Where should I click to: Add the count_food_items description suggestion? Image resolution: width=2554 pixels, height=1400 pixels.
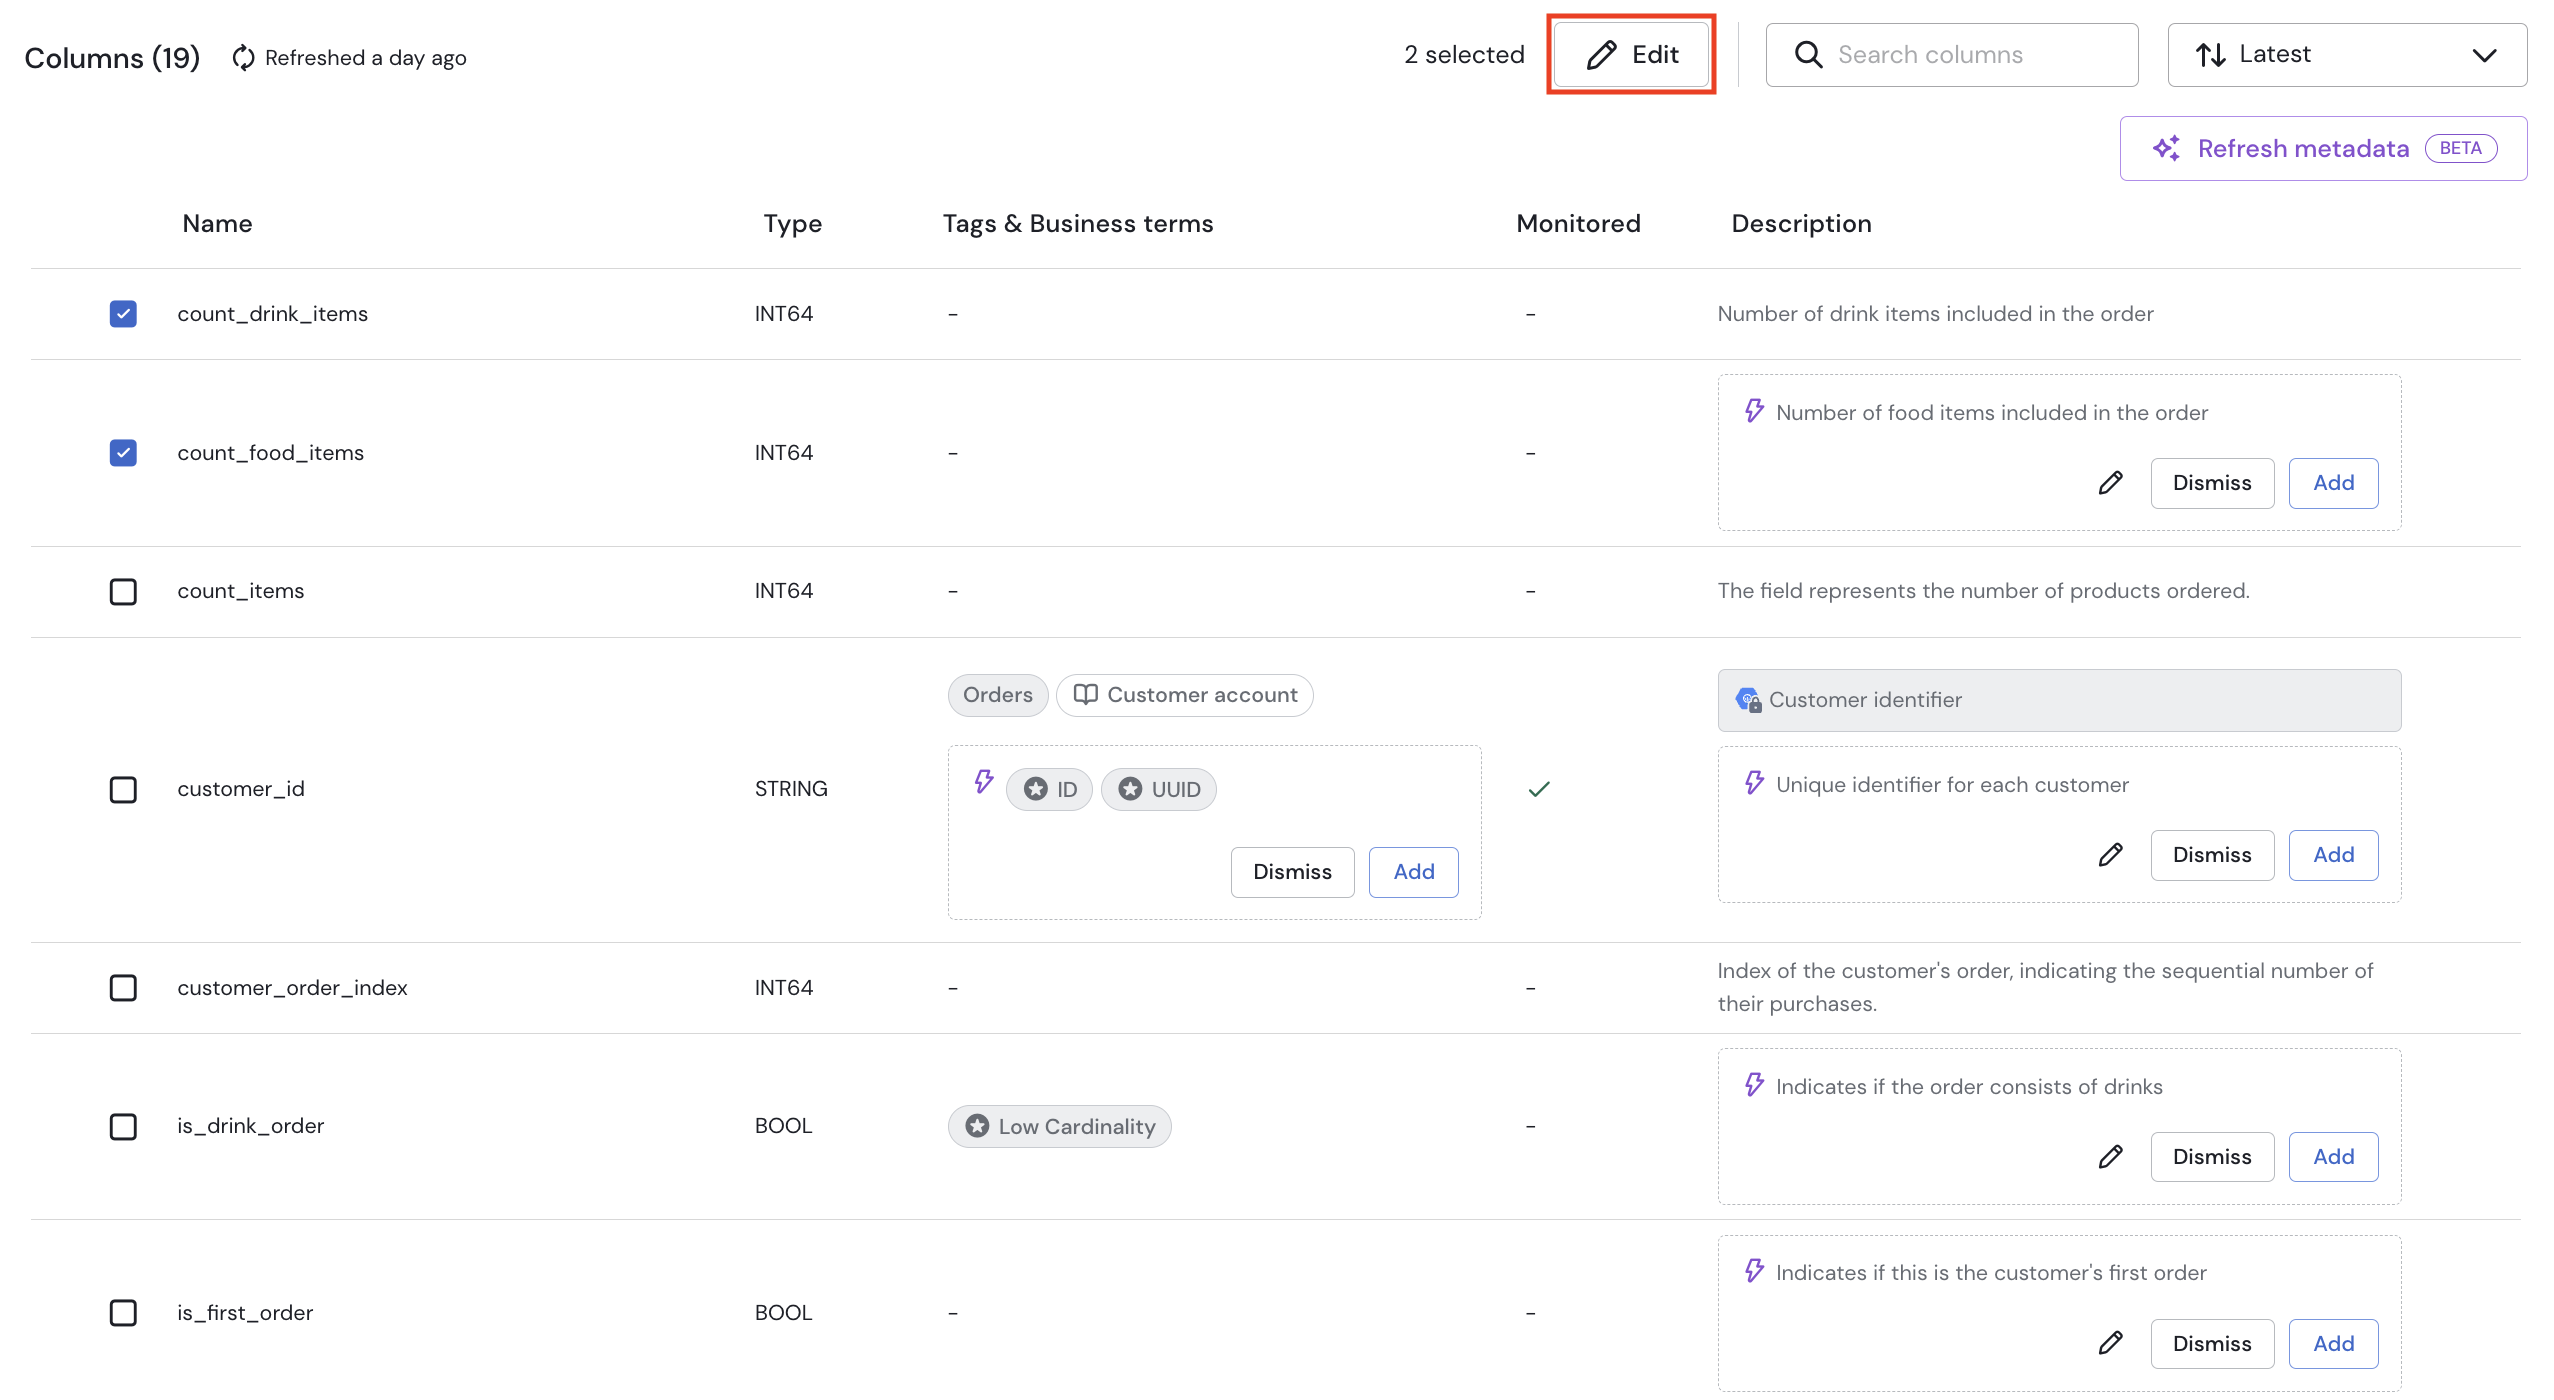point(2333,483)
